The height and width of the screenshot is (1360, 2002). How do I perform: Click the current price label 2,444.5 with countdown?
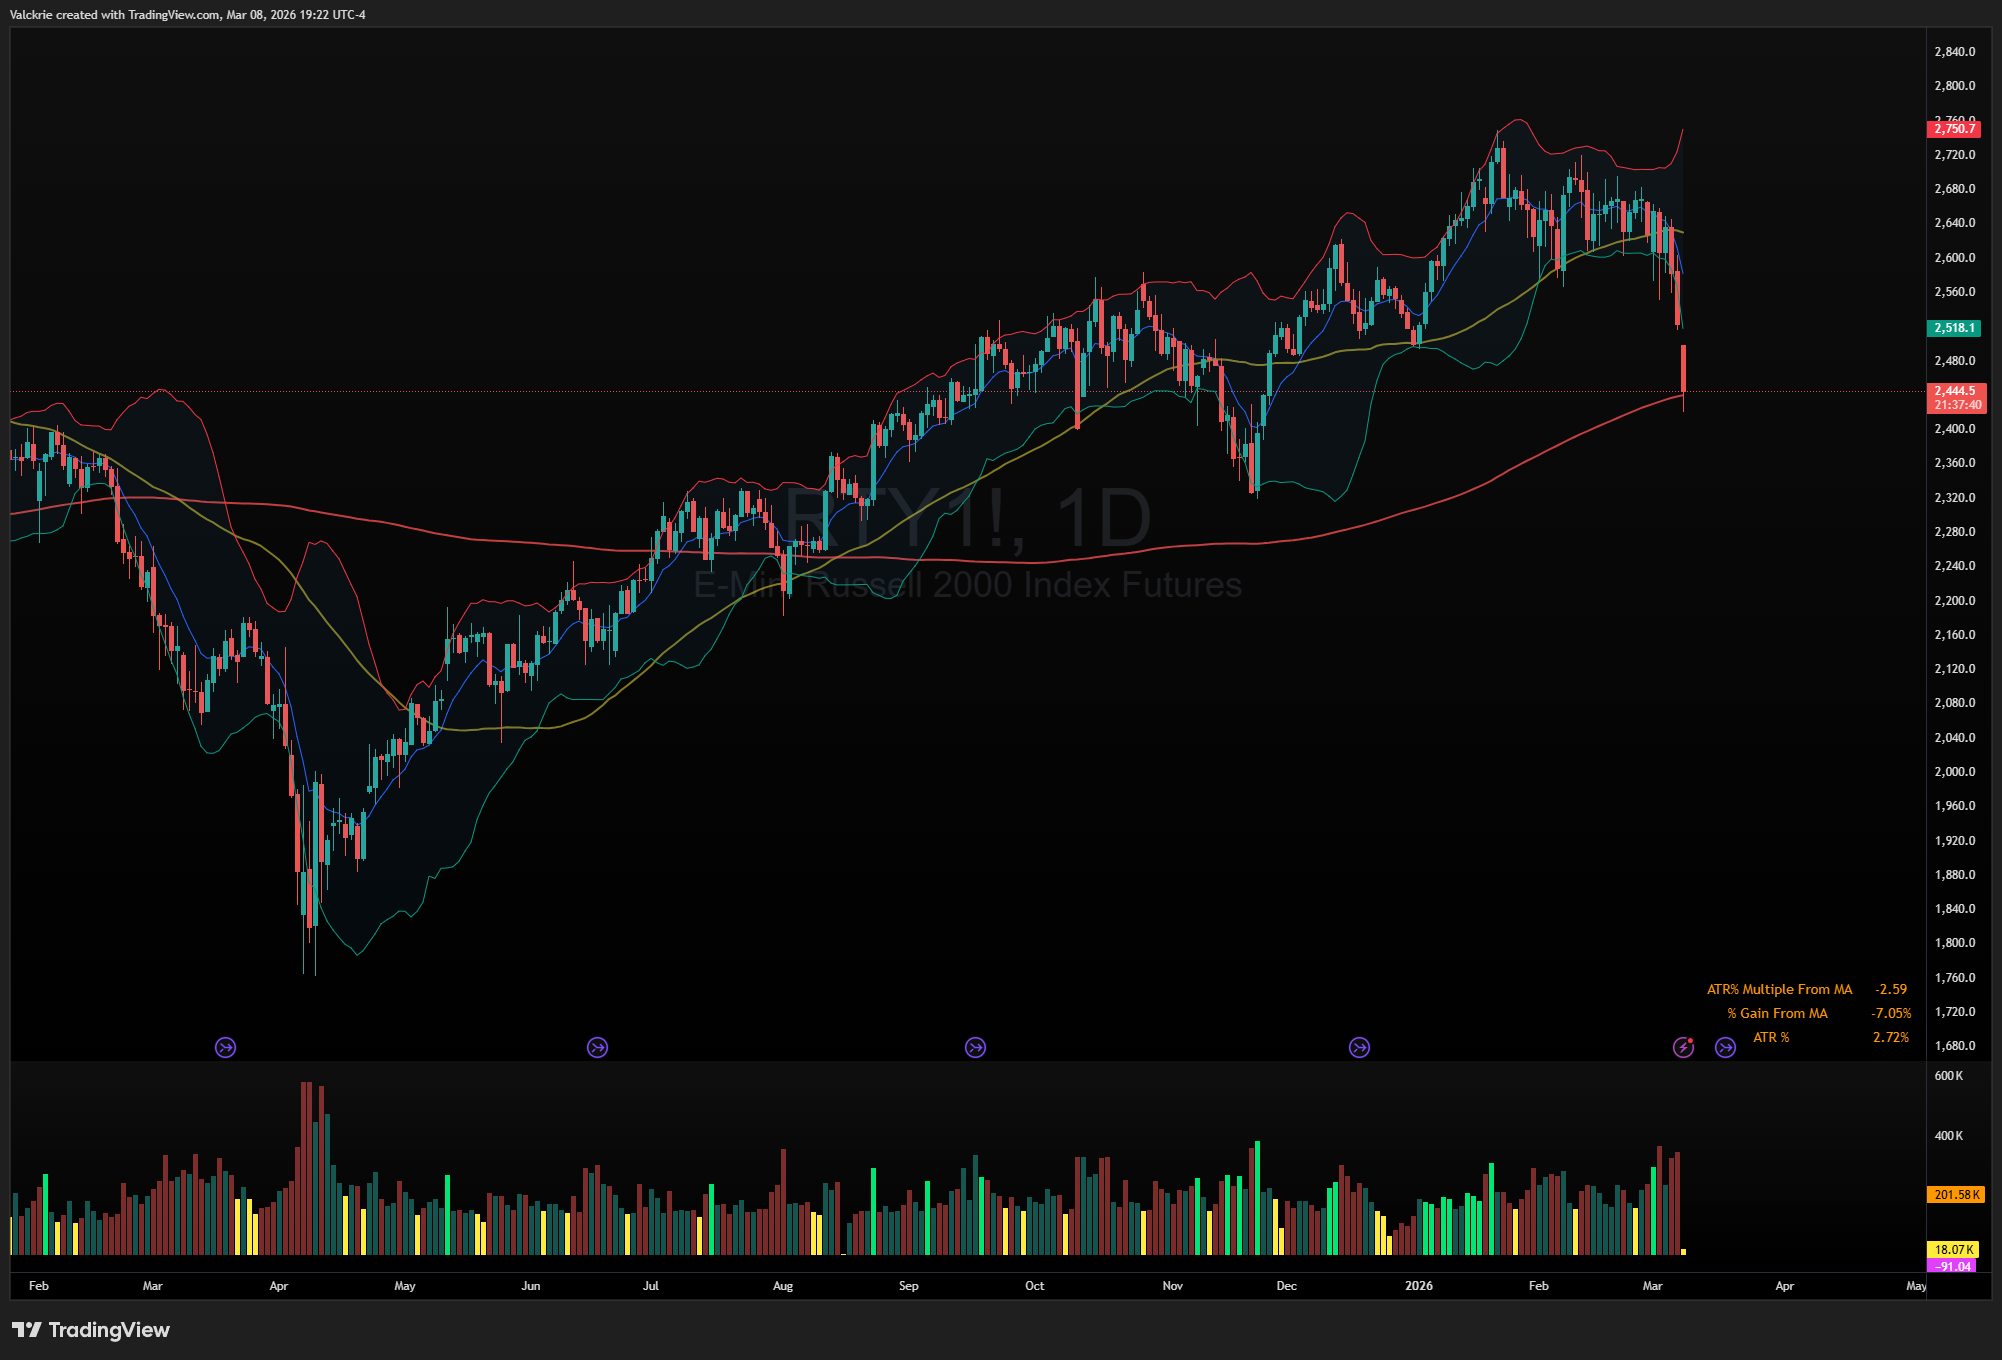pyautogui.click(x=1955, y=398)
